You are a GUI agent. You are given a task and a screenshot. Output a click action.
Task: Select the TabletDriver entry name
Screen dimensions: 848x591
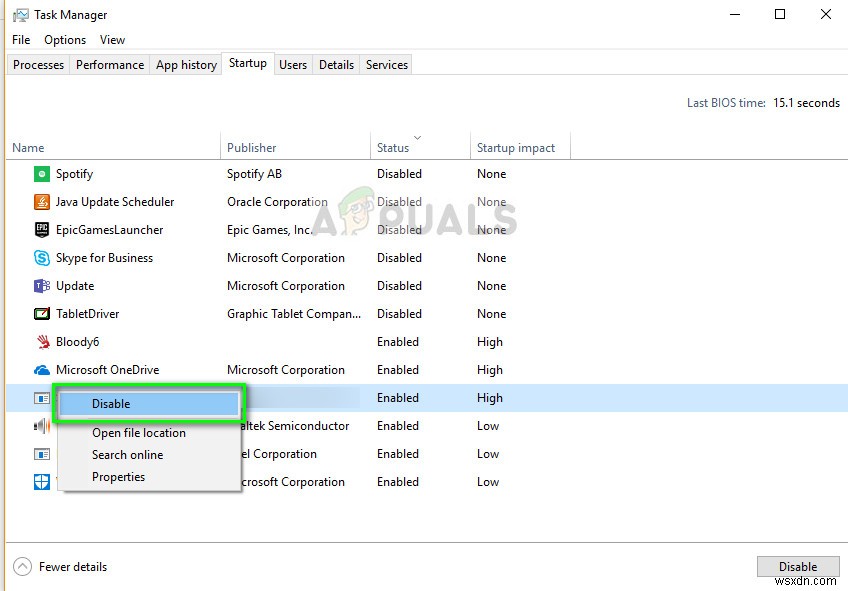click(x=88, y=314)
